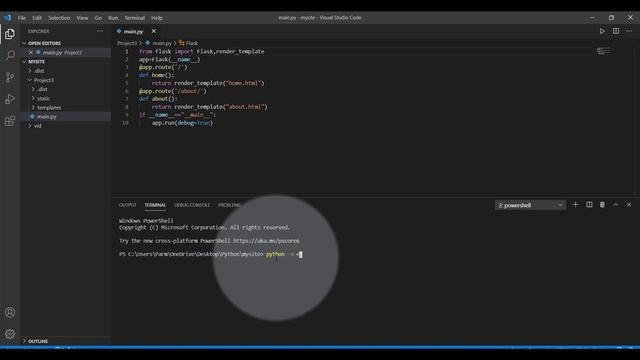
Task: Switch to the Terminal panel tab
Action: tap(155, 205)
